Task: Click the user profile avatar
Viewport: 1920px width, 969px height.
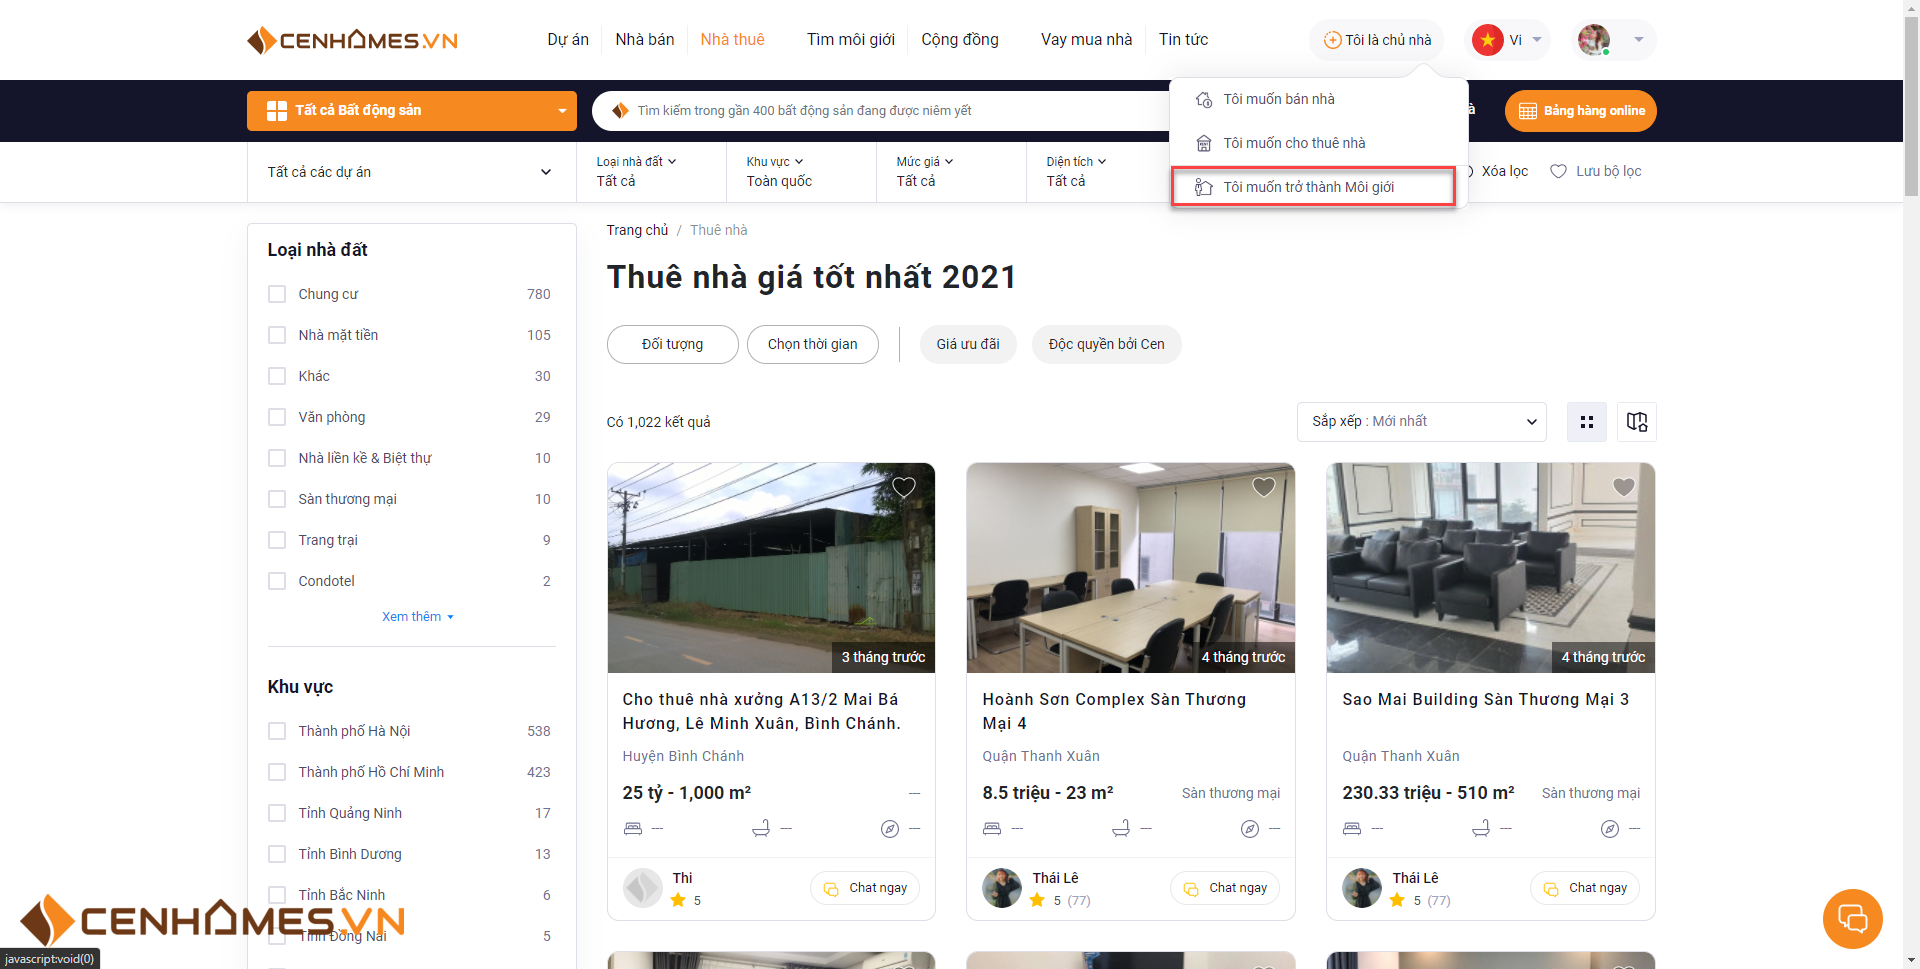Action: click(1594, 40)
